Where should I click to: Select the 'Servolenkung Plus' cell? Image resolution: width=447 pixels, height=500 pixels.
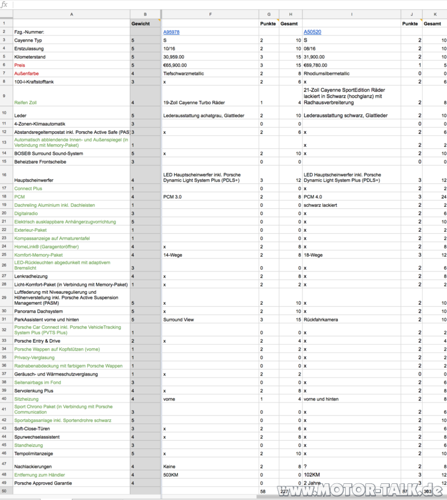pyautogui.click(x=71, y=391)
